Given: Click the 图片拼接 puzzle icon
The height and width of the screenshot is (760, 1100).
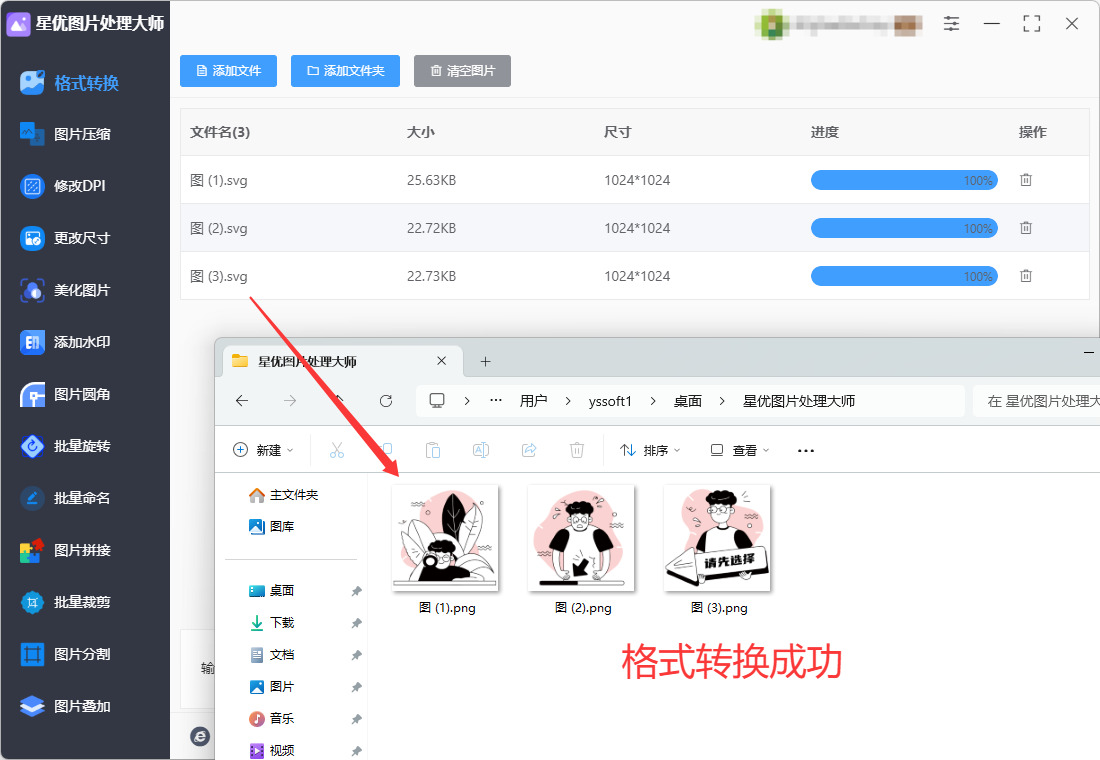Looking at the screenshot, I should 32,550.
